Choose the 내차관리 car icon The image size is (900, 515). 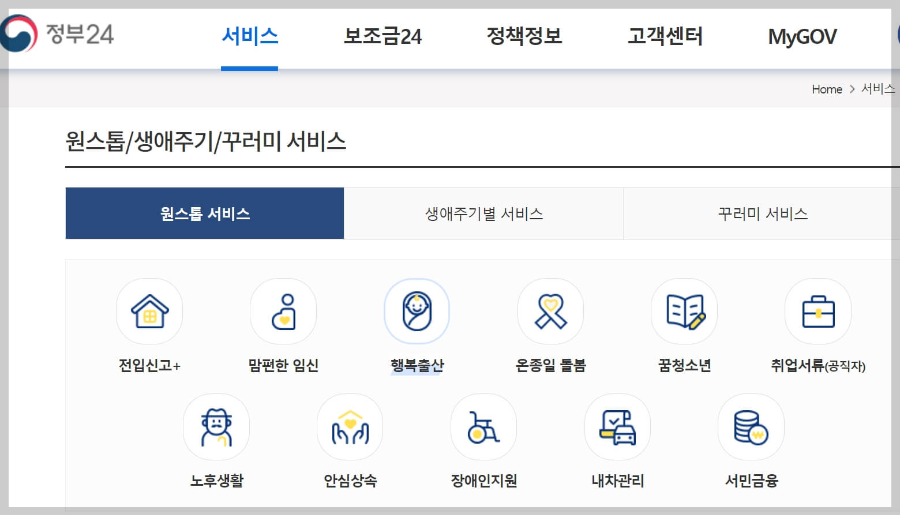(618, 427)
